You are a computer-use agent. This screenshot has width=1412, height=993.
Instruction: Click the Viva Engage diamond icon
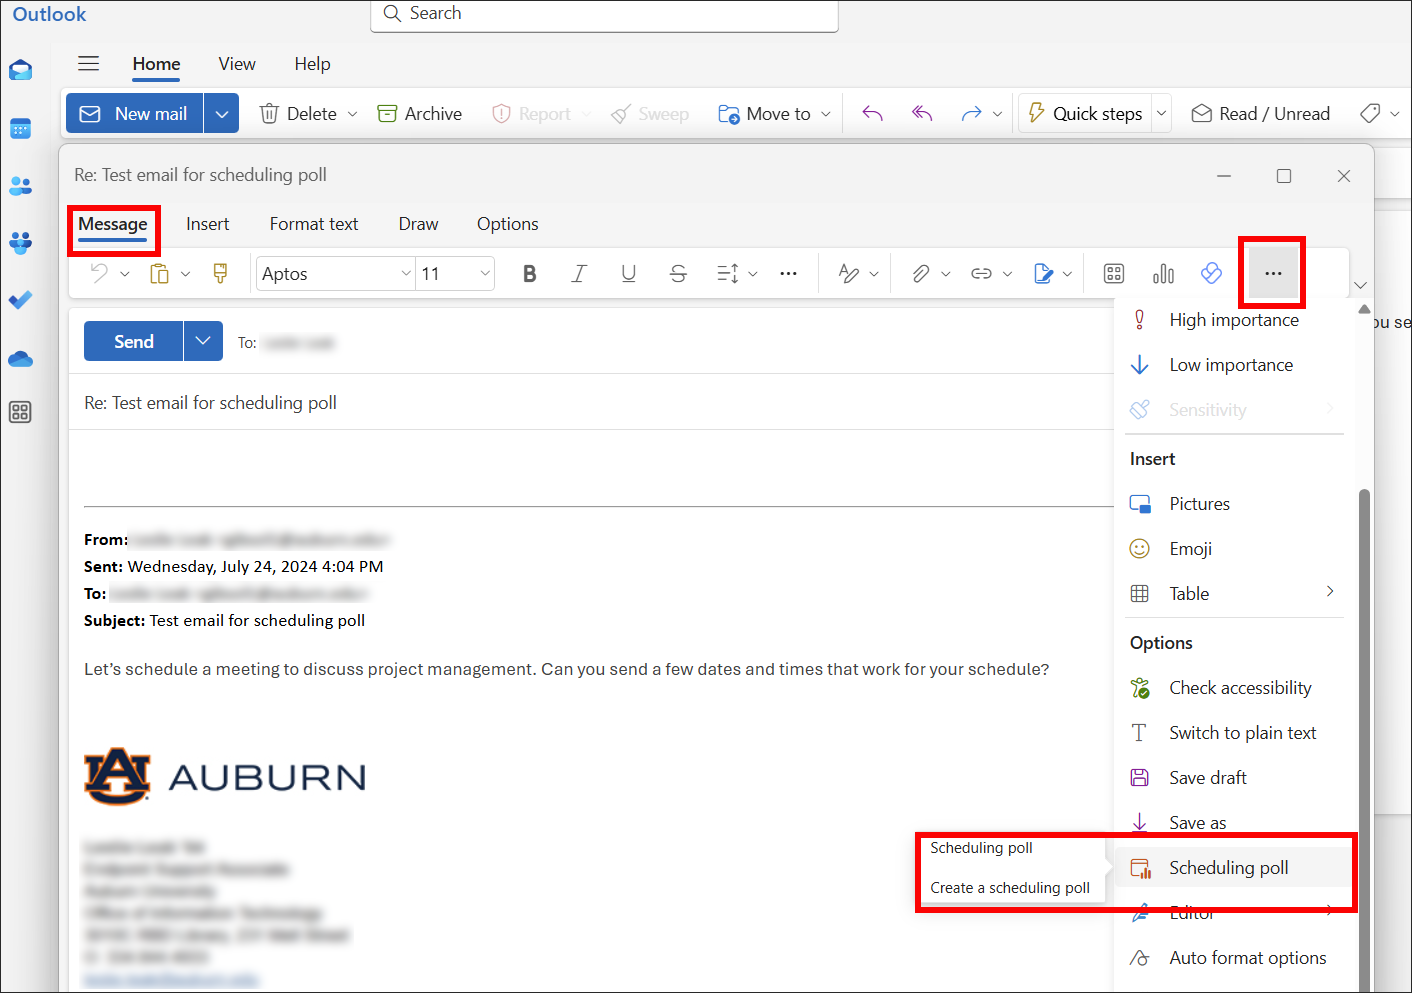[1211, 273]
